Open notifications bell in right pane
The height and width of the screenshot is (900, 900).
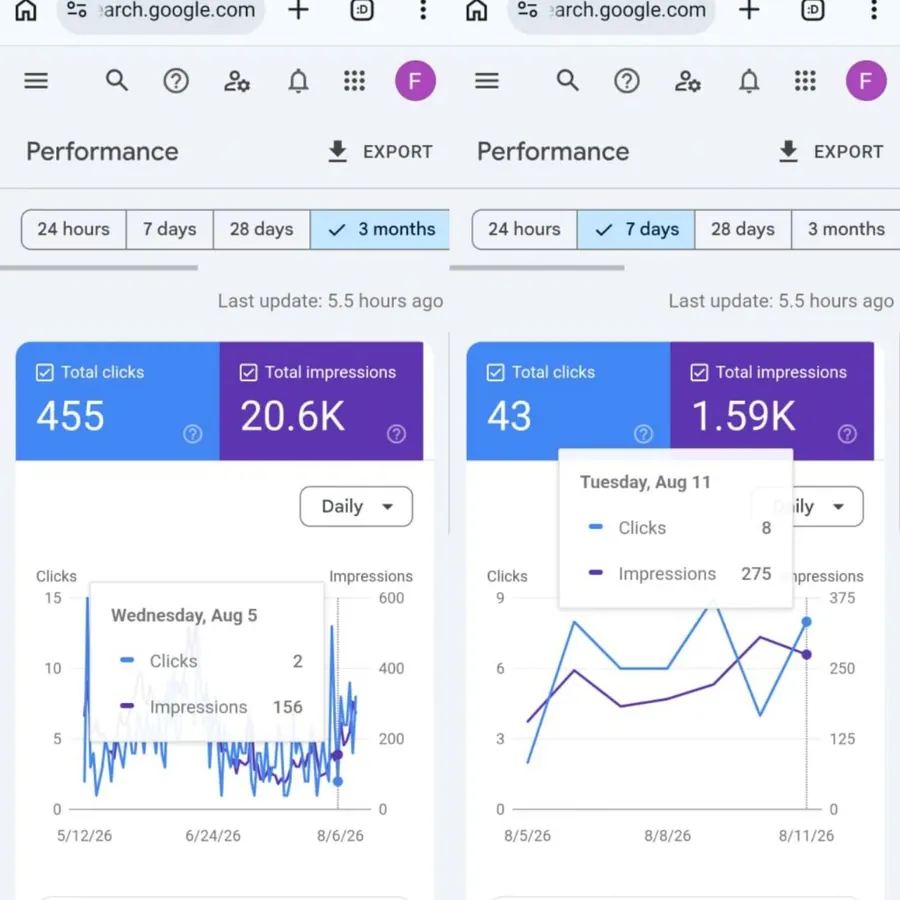748,81
